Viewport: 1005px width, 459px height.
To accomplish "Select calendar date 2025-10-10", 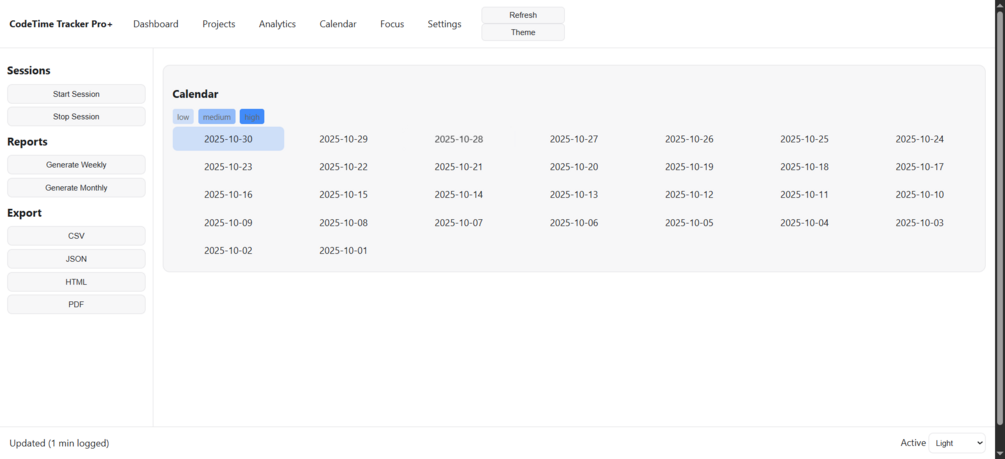I will [x=920, y=195].
